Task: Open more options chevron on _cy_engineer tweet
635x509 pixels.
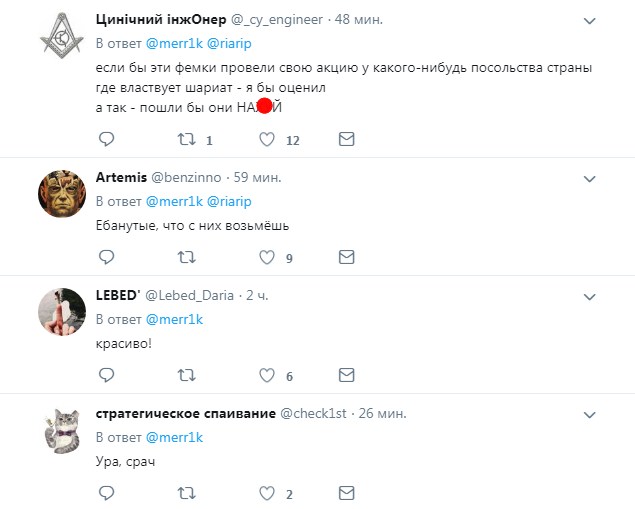Action: [591, 20]
